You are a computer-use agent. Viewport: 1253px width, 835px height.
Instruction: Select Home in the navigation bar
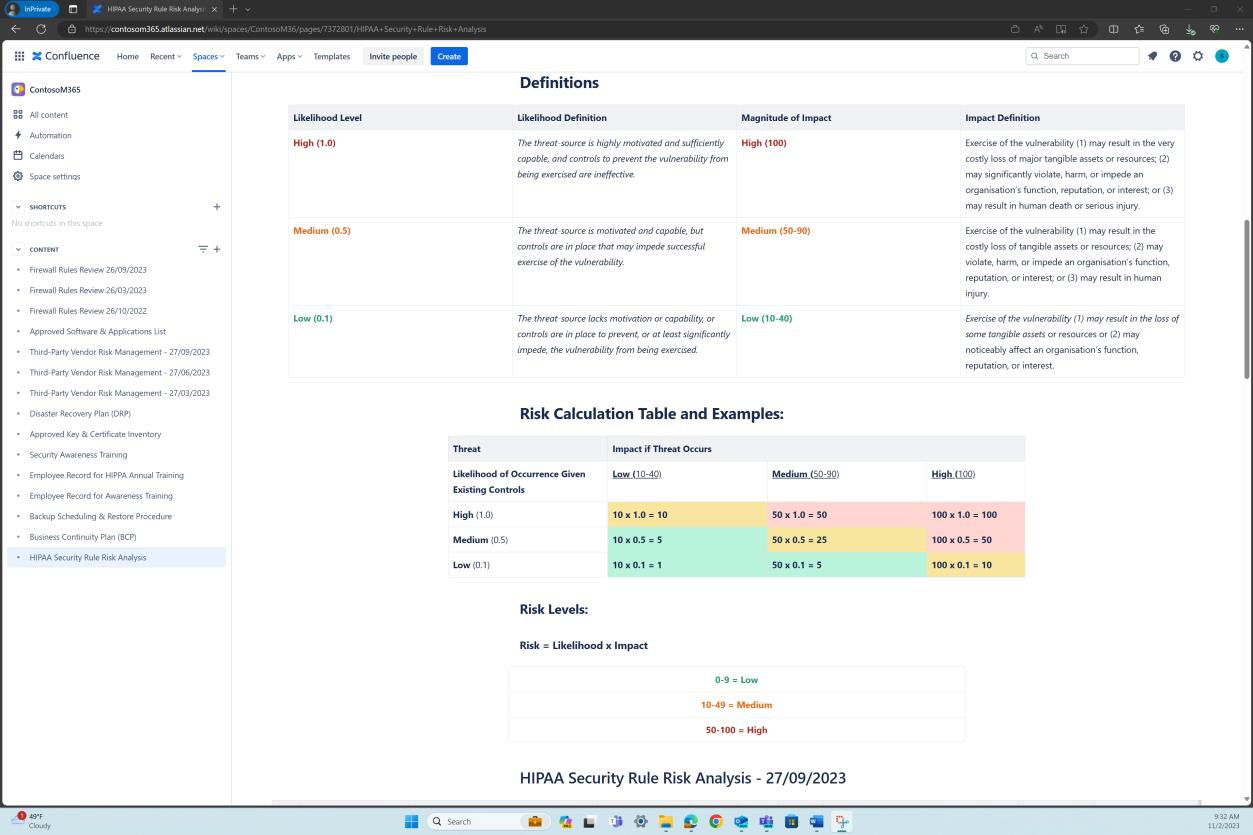pyautogui.click(x=127, y=56)
